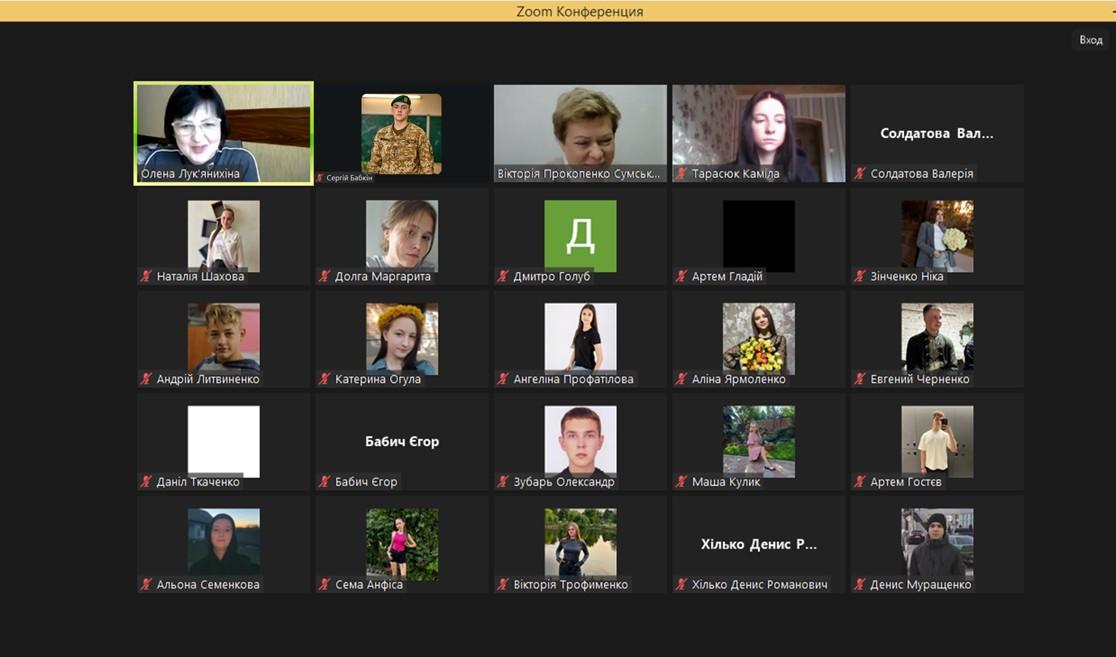Click the "Вход" button at top right

pos(1090,40)
